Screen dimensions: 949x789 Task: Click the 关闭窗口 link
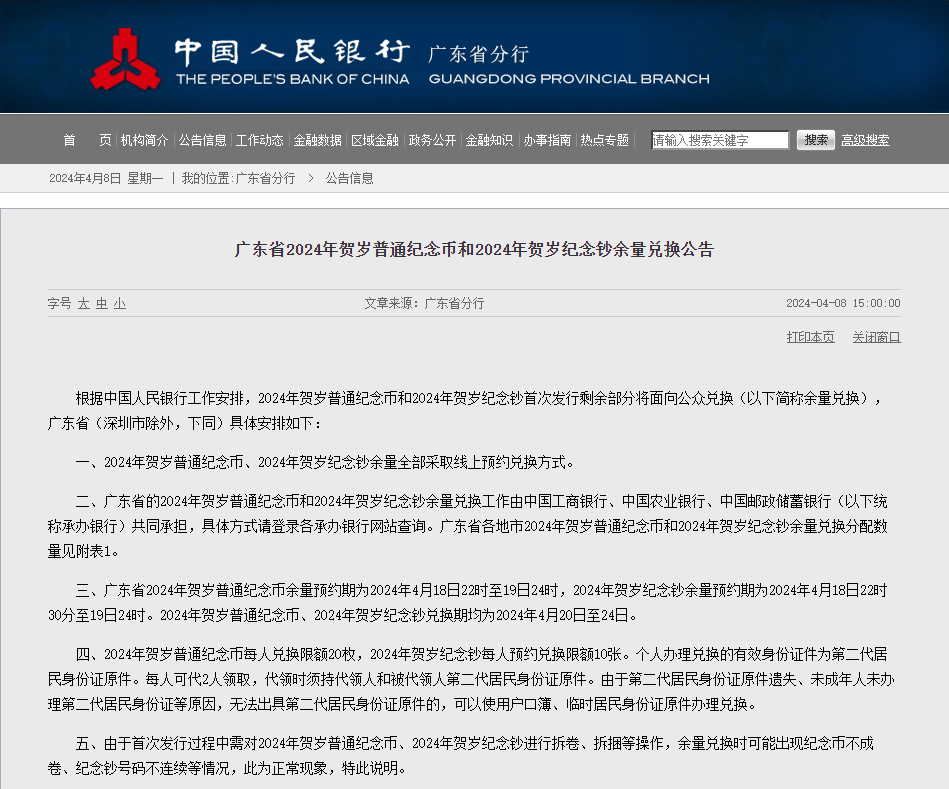(x=876, y=337)
